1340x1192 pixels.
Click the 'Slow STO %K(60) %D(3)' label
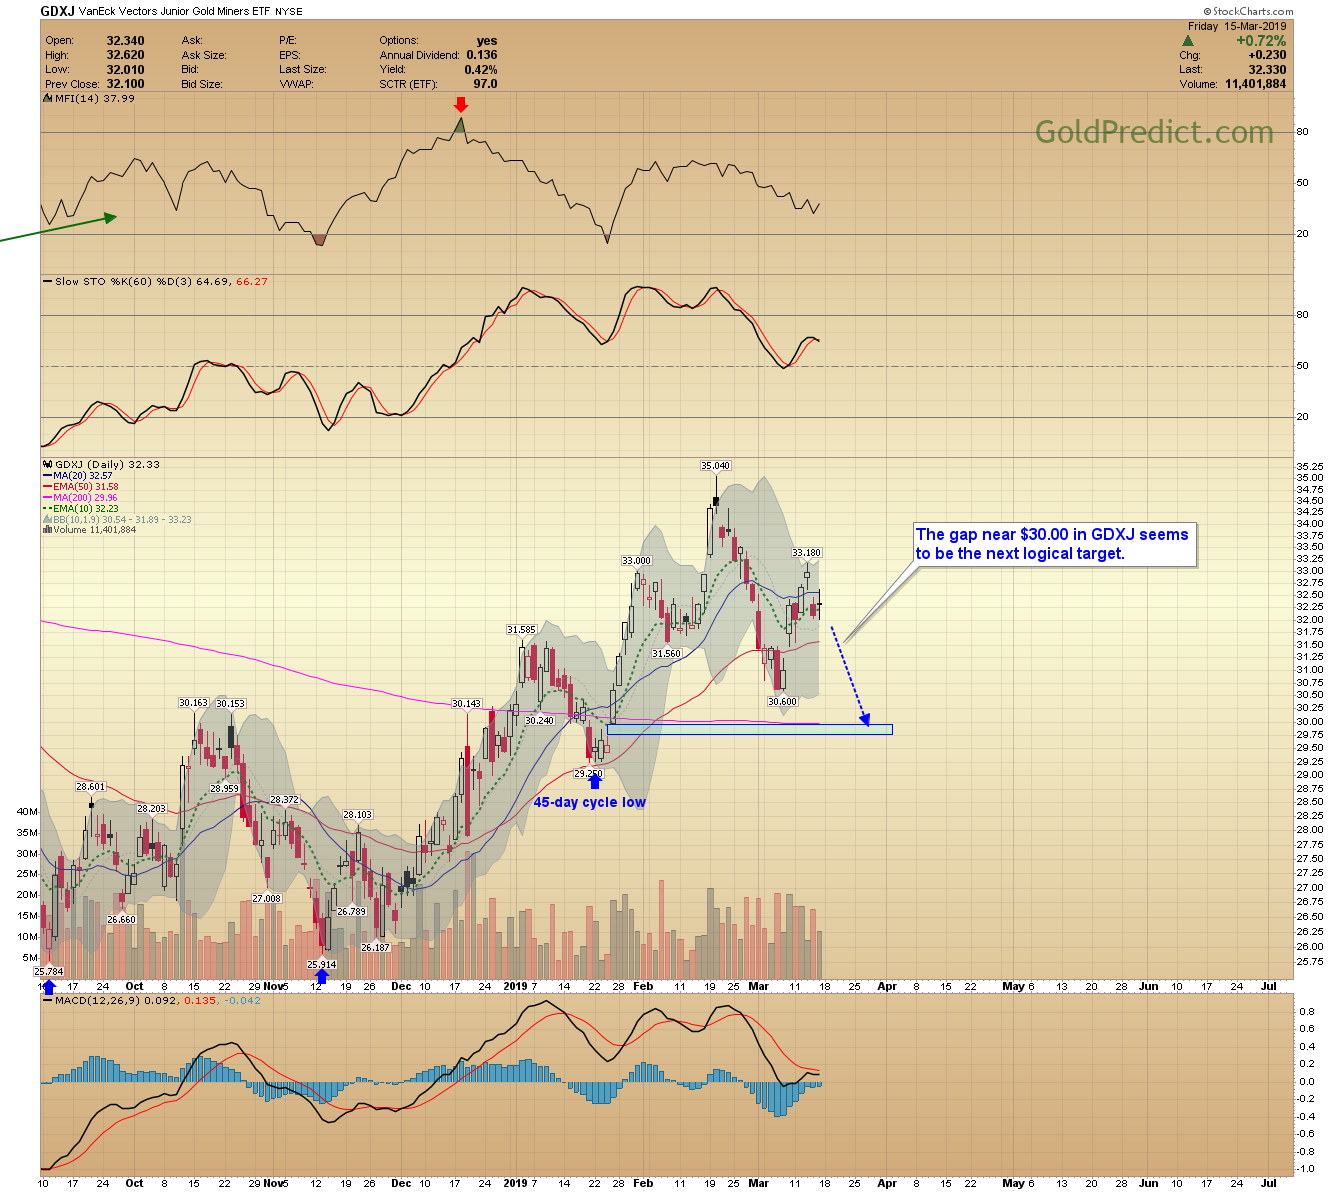tap(124, 282)
